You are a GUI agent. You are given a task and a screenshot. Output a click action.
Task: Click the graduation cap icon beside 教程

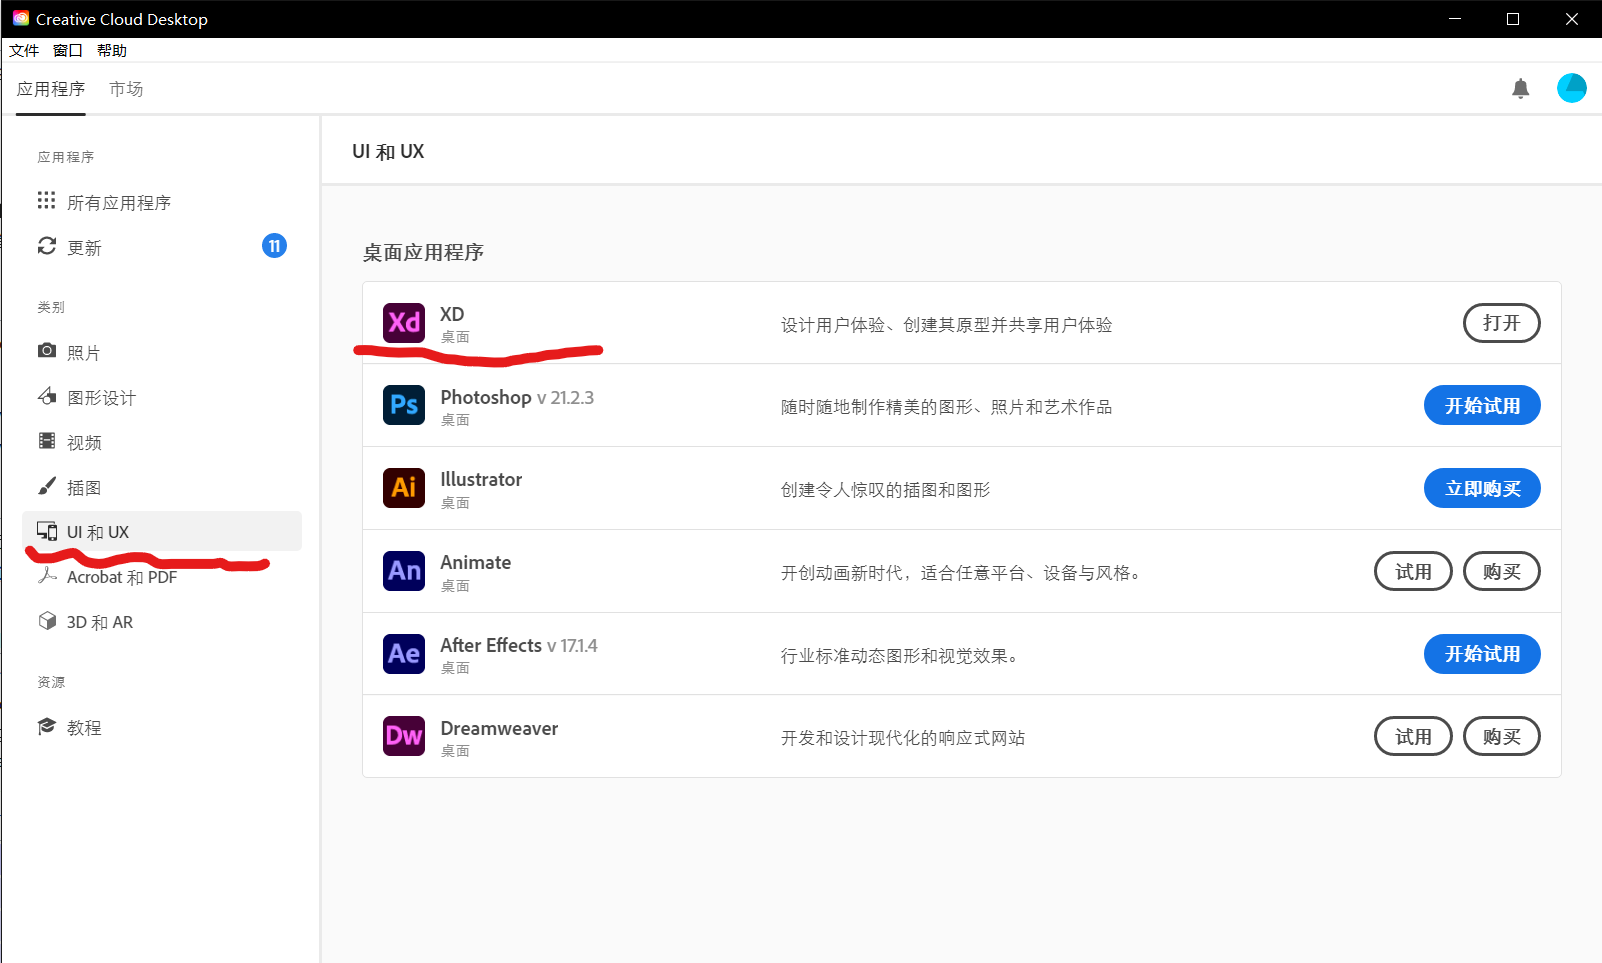point(46,726)
